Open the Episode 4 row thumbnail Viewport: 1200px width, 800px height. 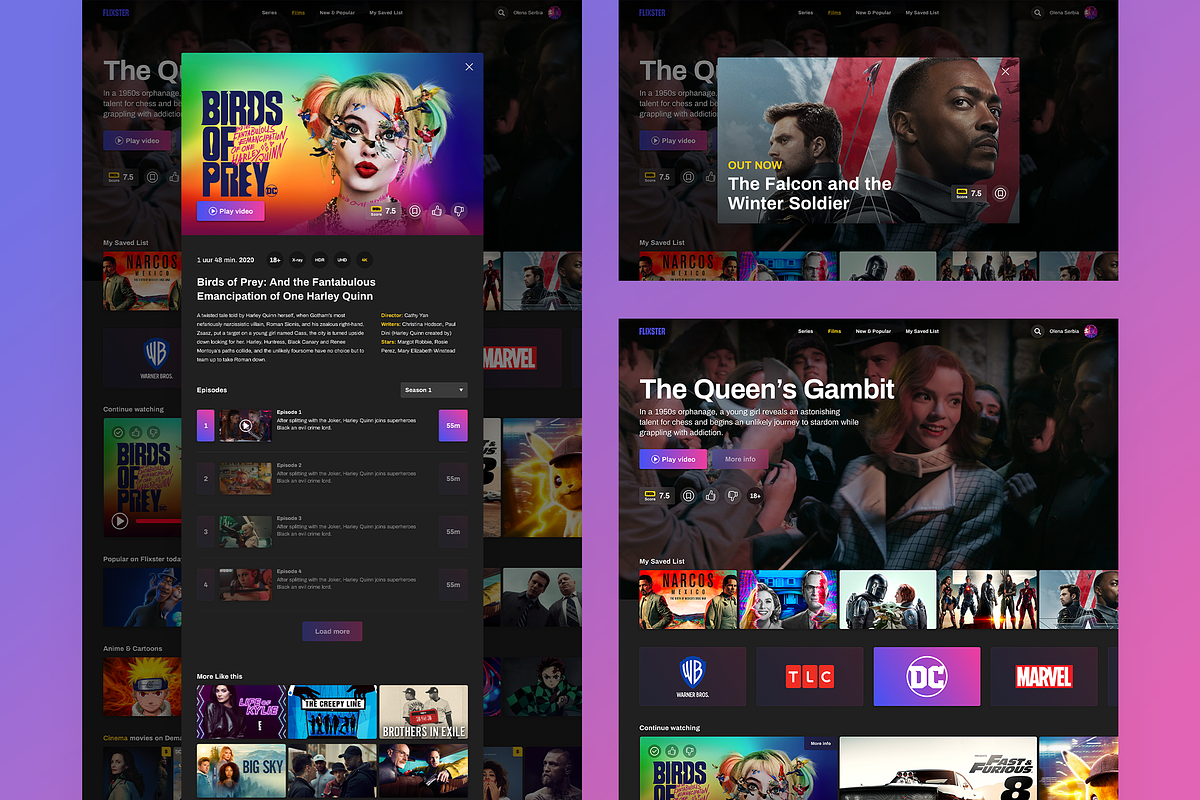(x=245, y=584)
